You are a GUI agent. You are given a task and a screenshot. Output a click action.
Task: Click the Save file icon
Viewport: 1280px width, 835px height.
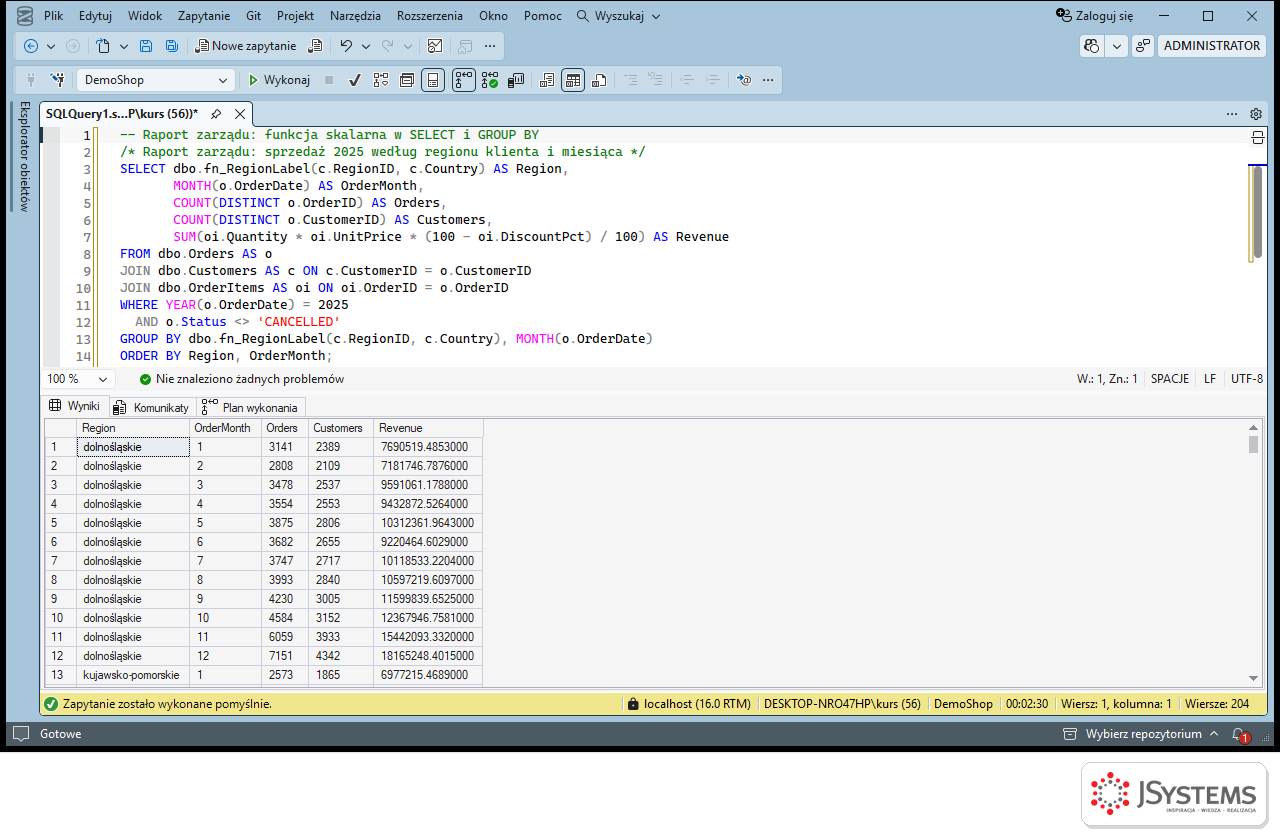point(146,46)
